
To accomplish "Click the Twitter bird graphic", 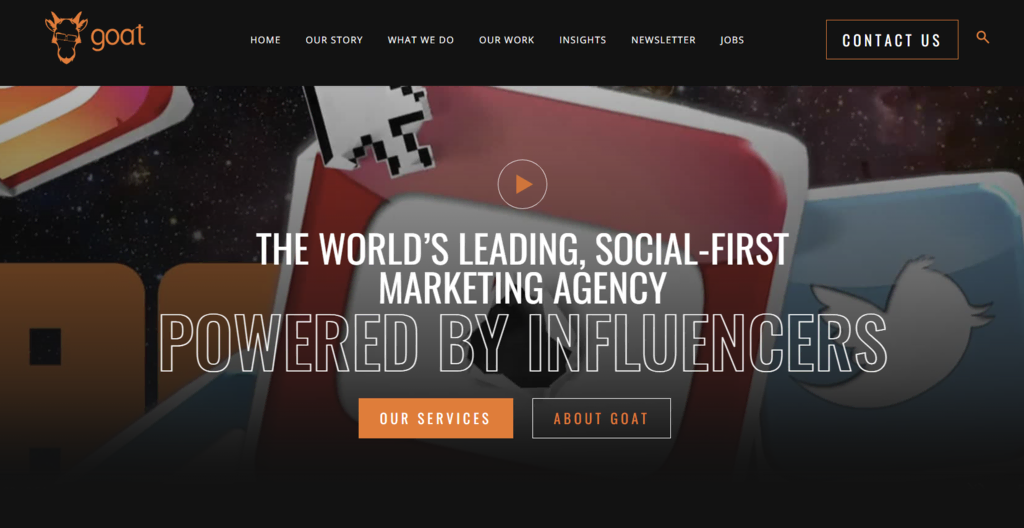I will 901,330.
